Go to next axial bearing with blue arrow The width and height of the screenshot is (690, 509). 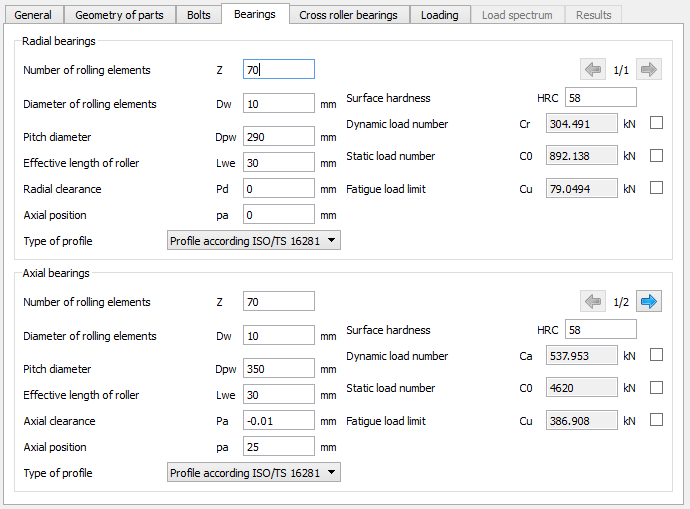(649, 301)
